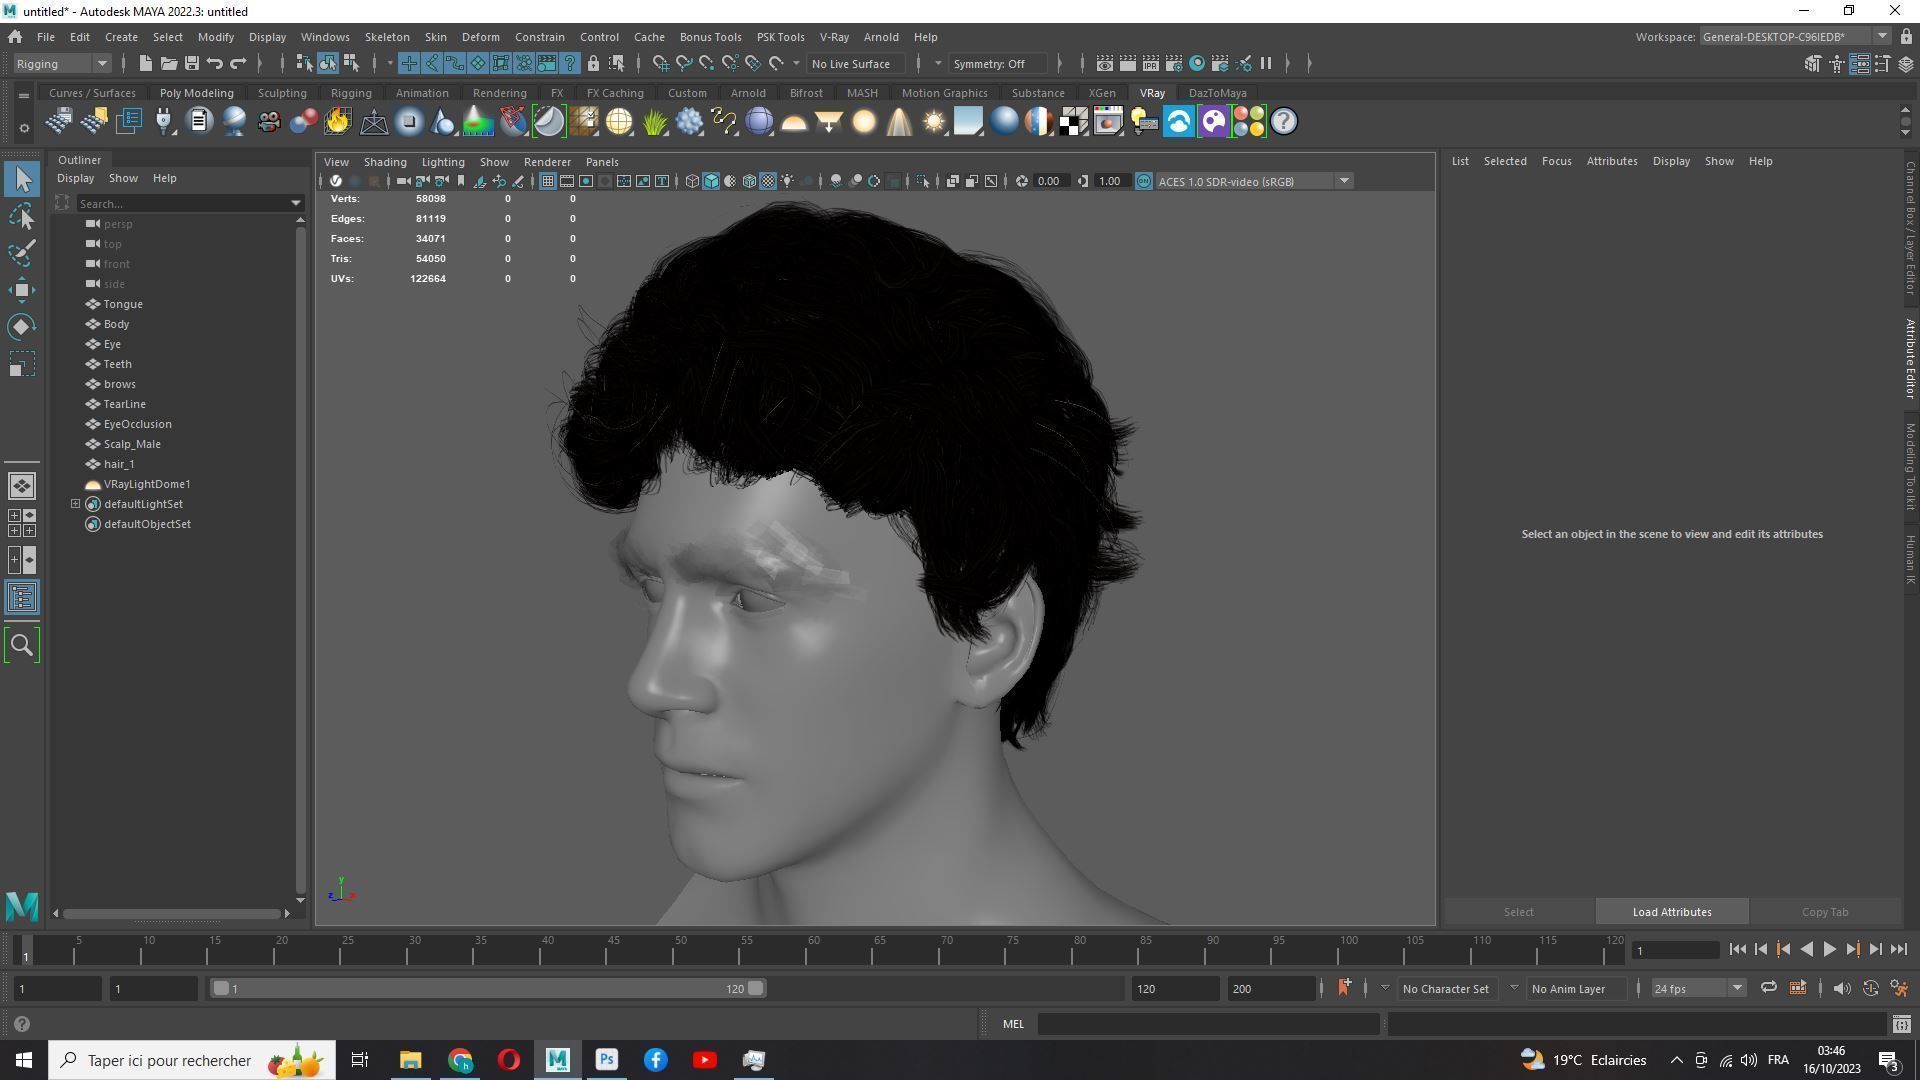The height and width of the screenshot is (1080, 1920).
Task: Click the camera group V-Ray shelf icon
Action: tap(269, 122)
